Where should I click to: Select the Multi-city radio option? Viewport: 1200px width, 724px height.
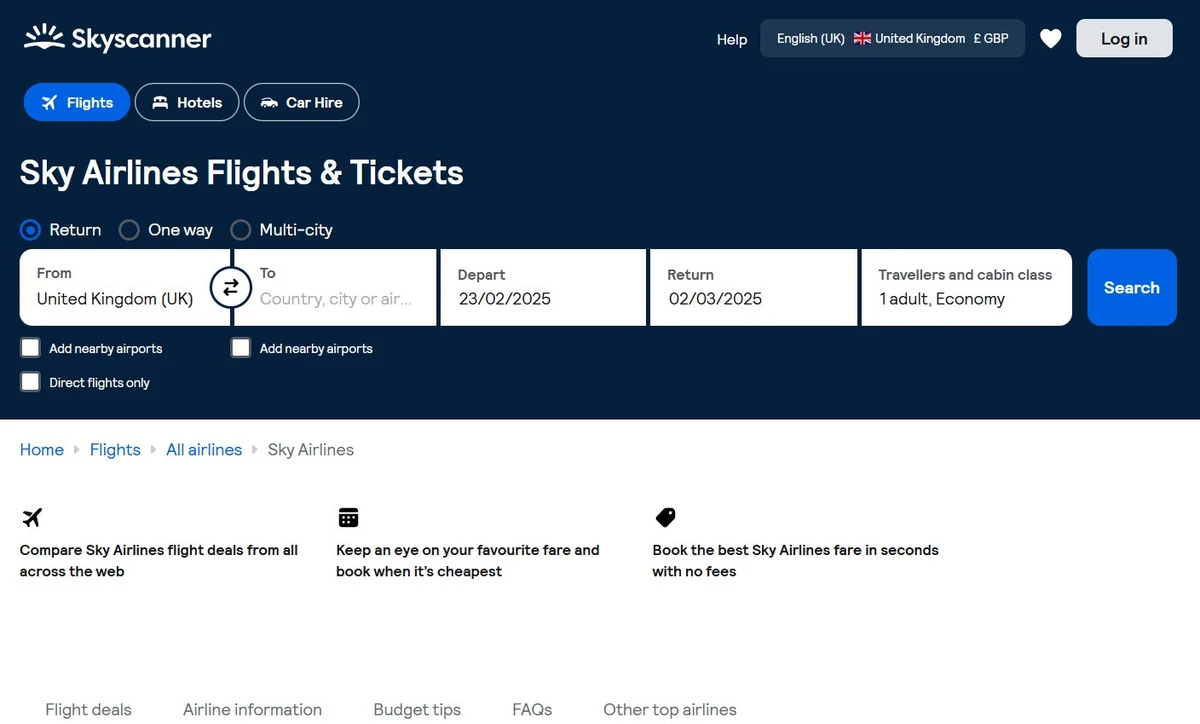[x=241, y=230]
